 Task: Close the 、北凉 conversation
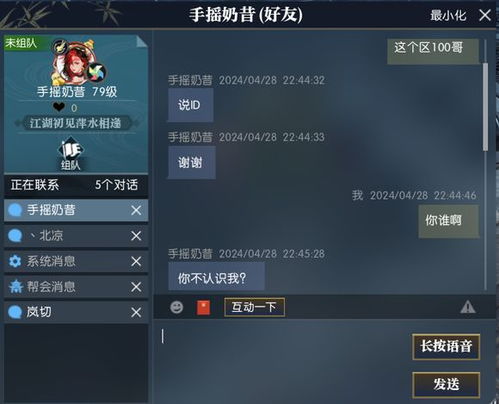(136, 236)
